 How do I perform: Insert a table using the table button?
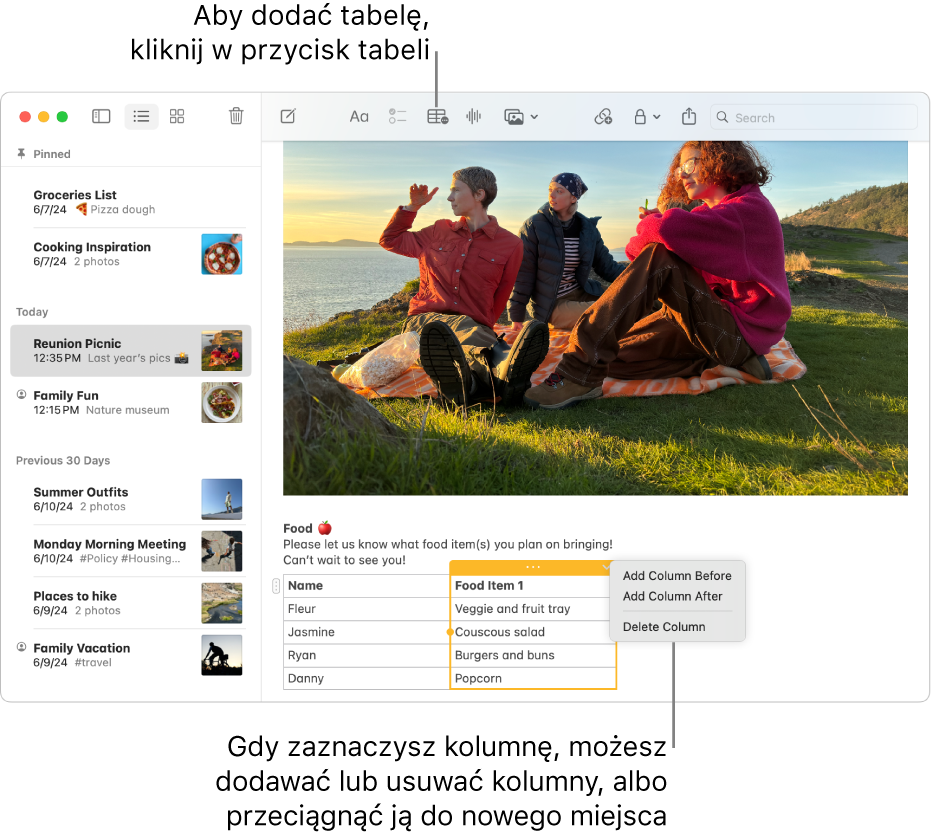(x=437, y=117)
